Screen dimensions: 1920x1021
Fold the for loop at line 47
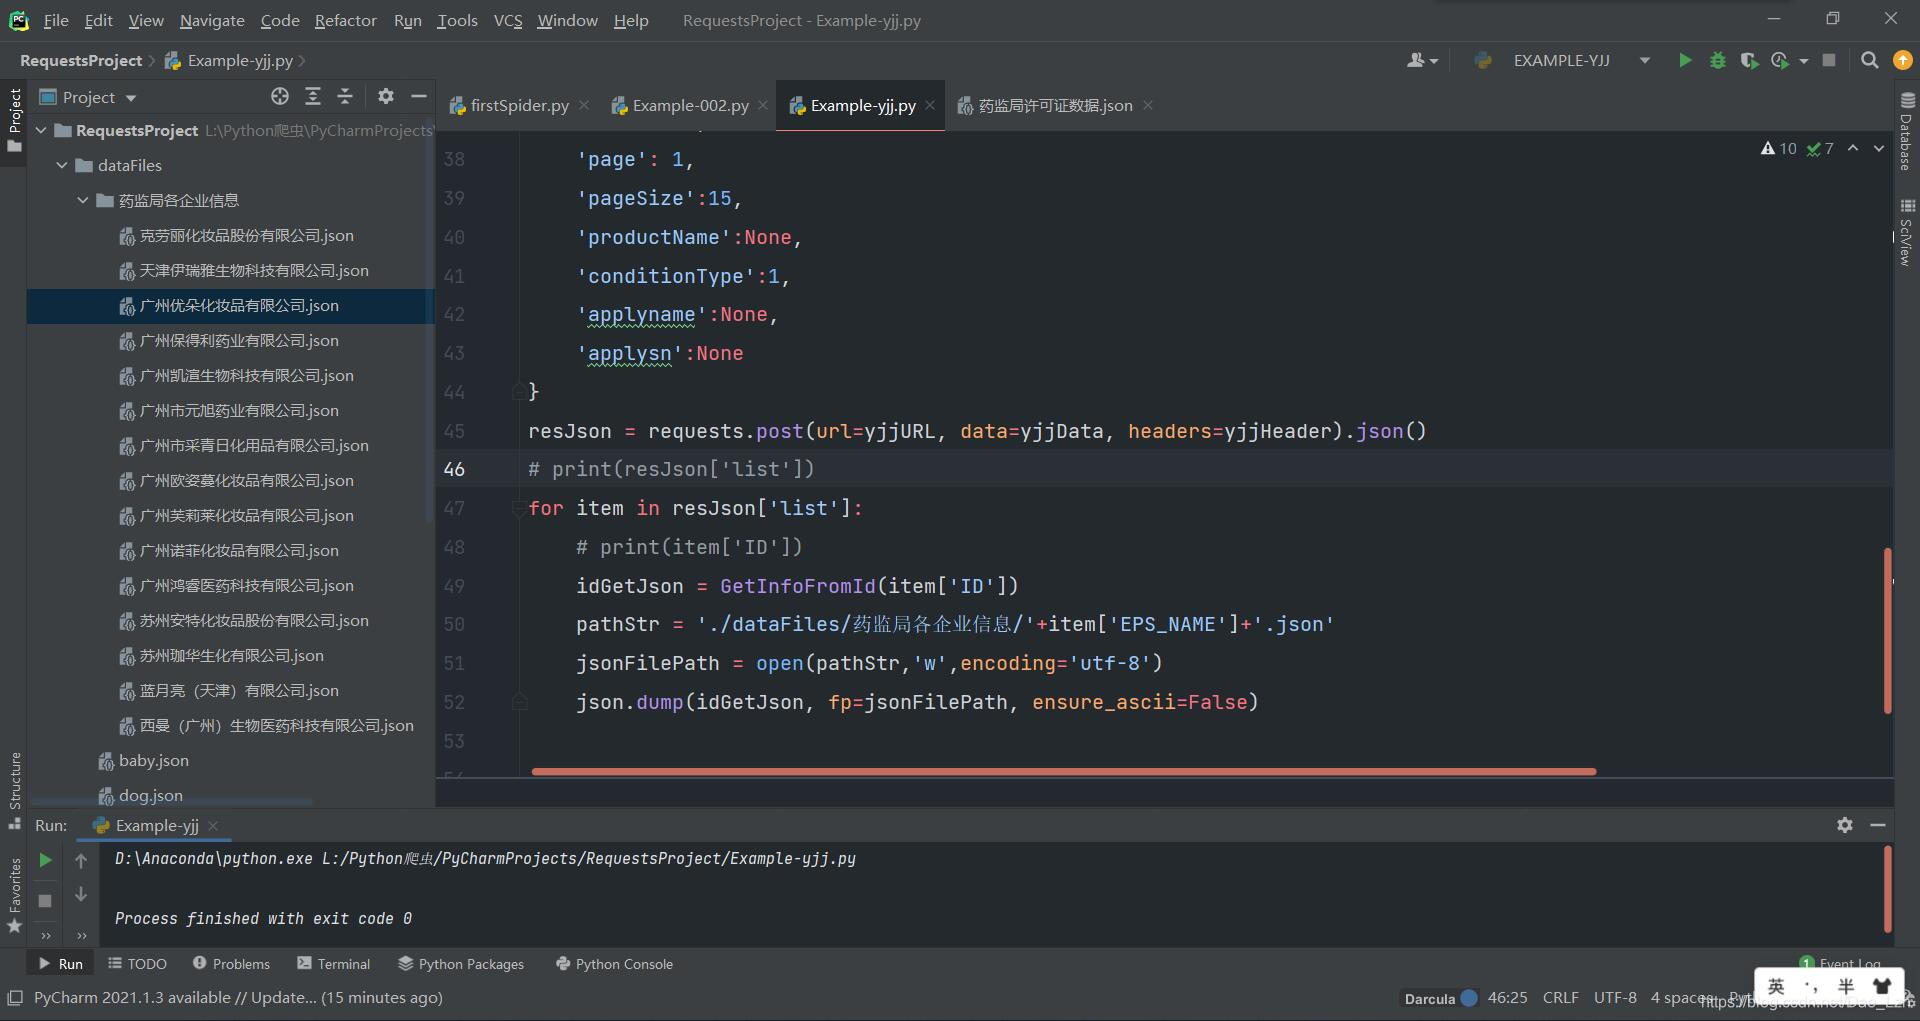[x=519, y=508]
